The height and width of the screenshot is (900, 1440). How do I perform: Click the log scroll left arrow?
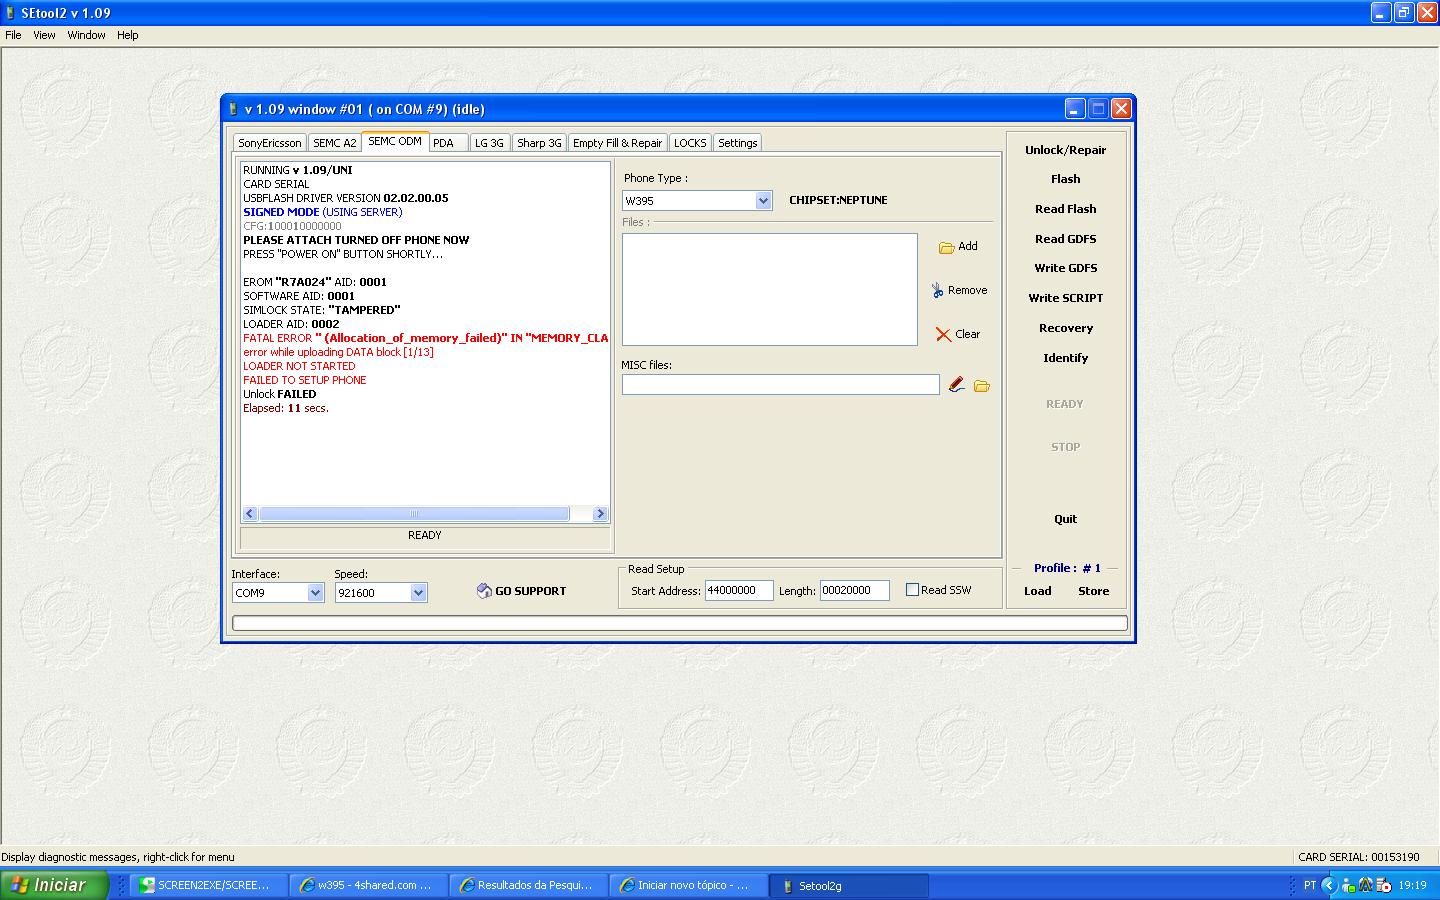tap(250, 514)
